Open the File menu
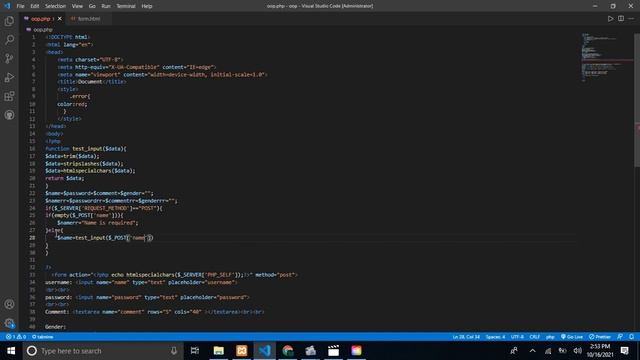This screenshot has height=360, width=640. [x=20, y=6]
